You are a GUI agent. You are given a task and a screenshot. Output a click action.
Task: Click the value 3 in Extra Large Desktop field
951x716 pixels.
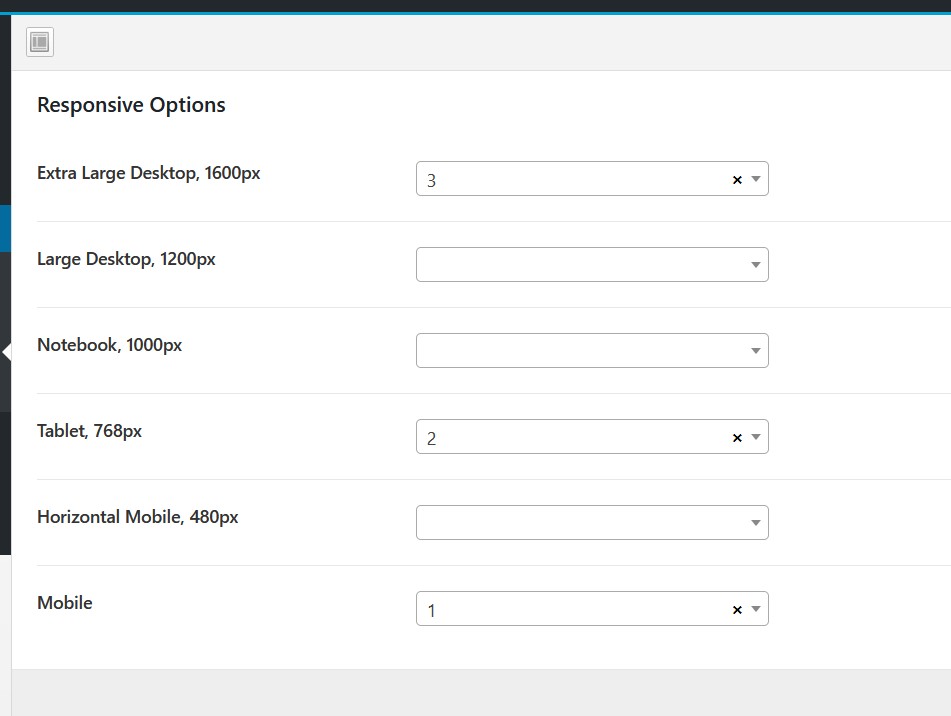[431, 181]
